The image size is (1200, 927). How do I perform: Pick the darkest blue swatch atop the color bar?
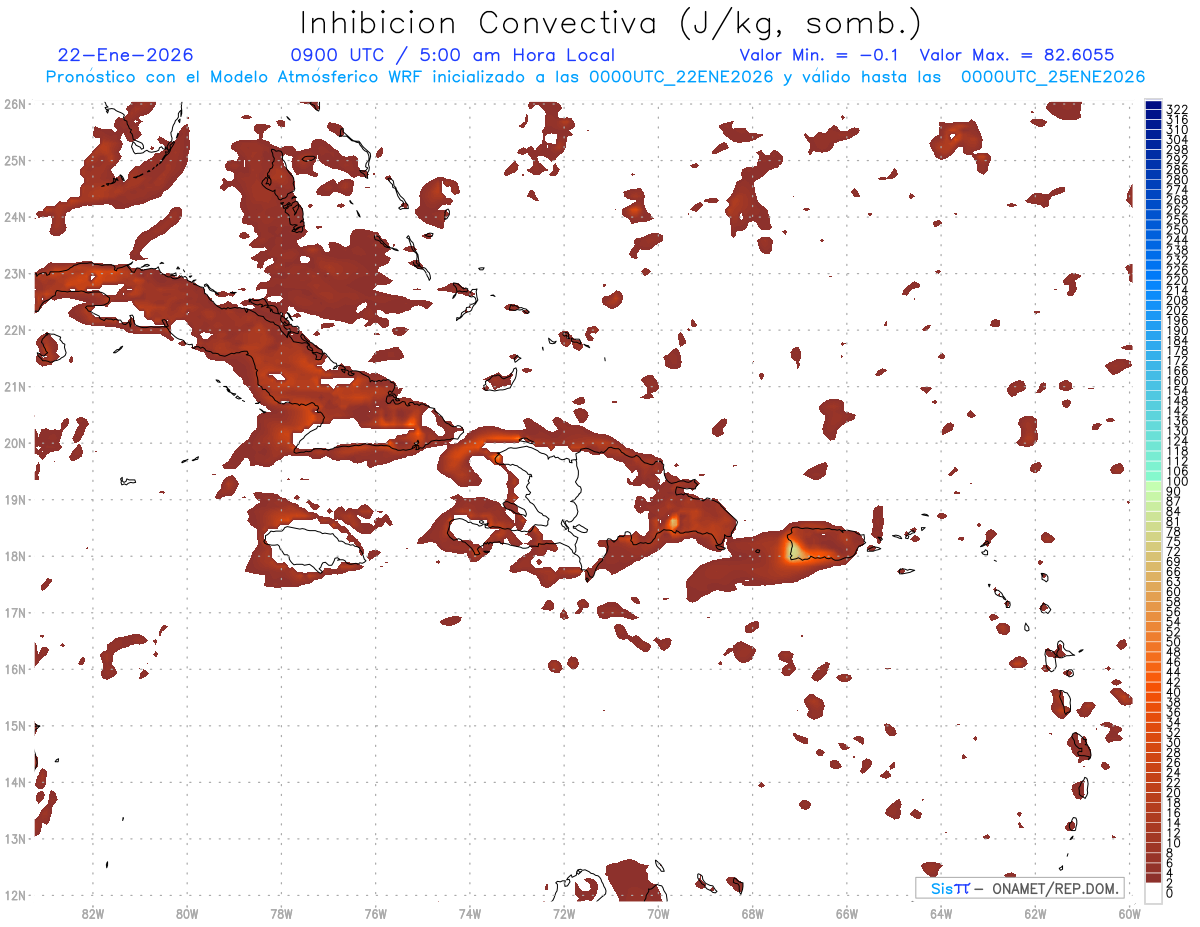pos(1153,106)
